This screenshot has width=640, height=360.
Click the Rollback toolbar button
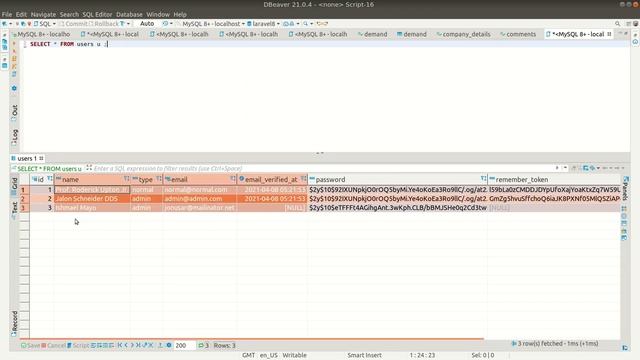coord(104,24)
